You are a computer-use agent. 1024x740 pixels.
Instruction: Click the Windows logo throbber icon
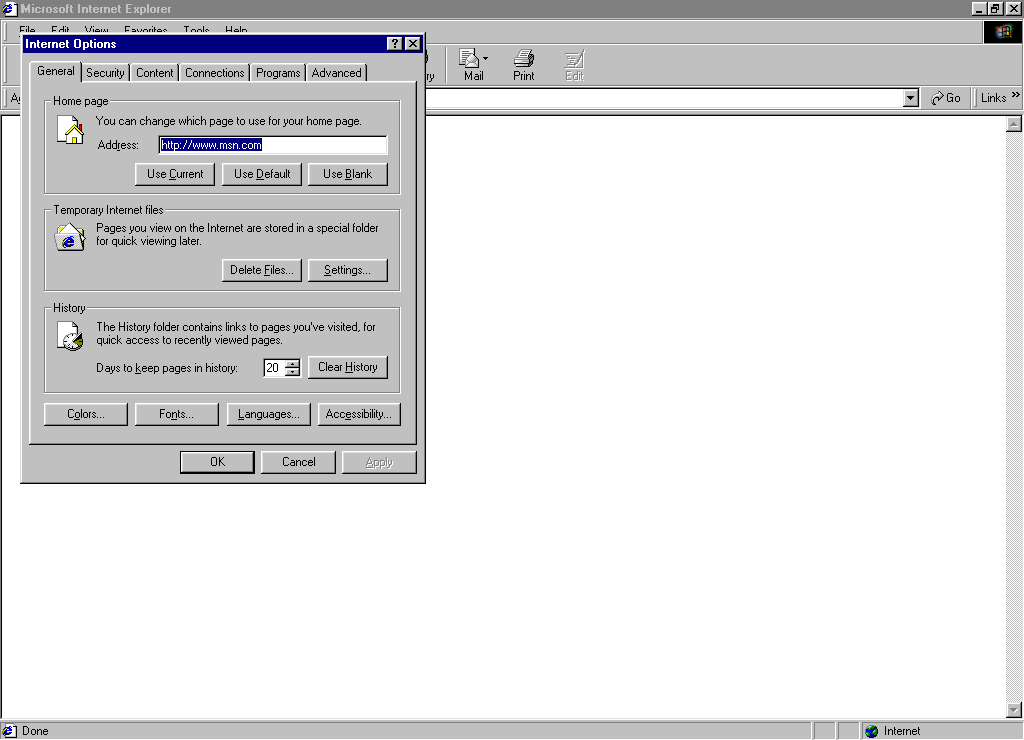click(1003, 32)
